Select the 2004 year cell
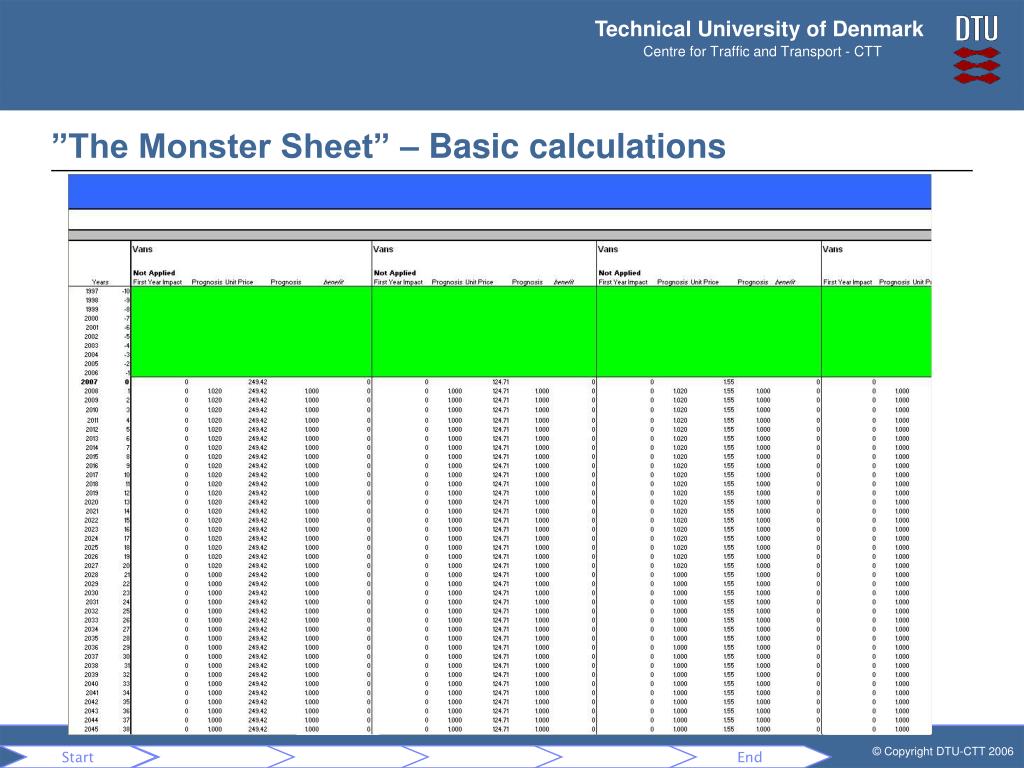The height and width of the screenshot is (768, 1024). (91, 355)
